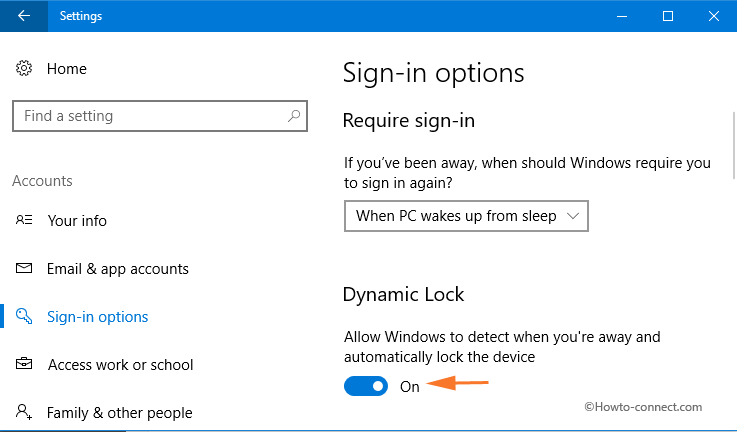
Task: Click the Family & other people icon
Action: point(24,412)
